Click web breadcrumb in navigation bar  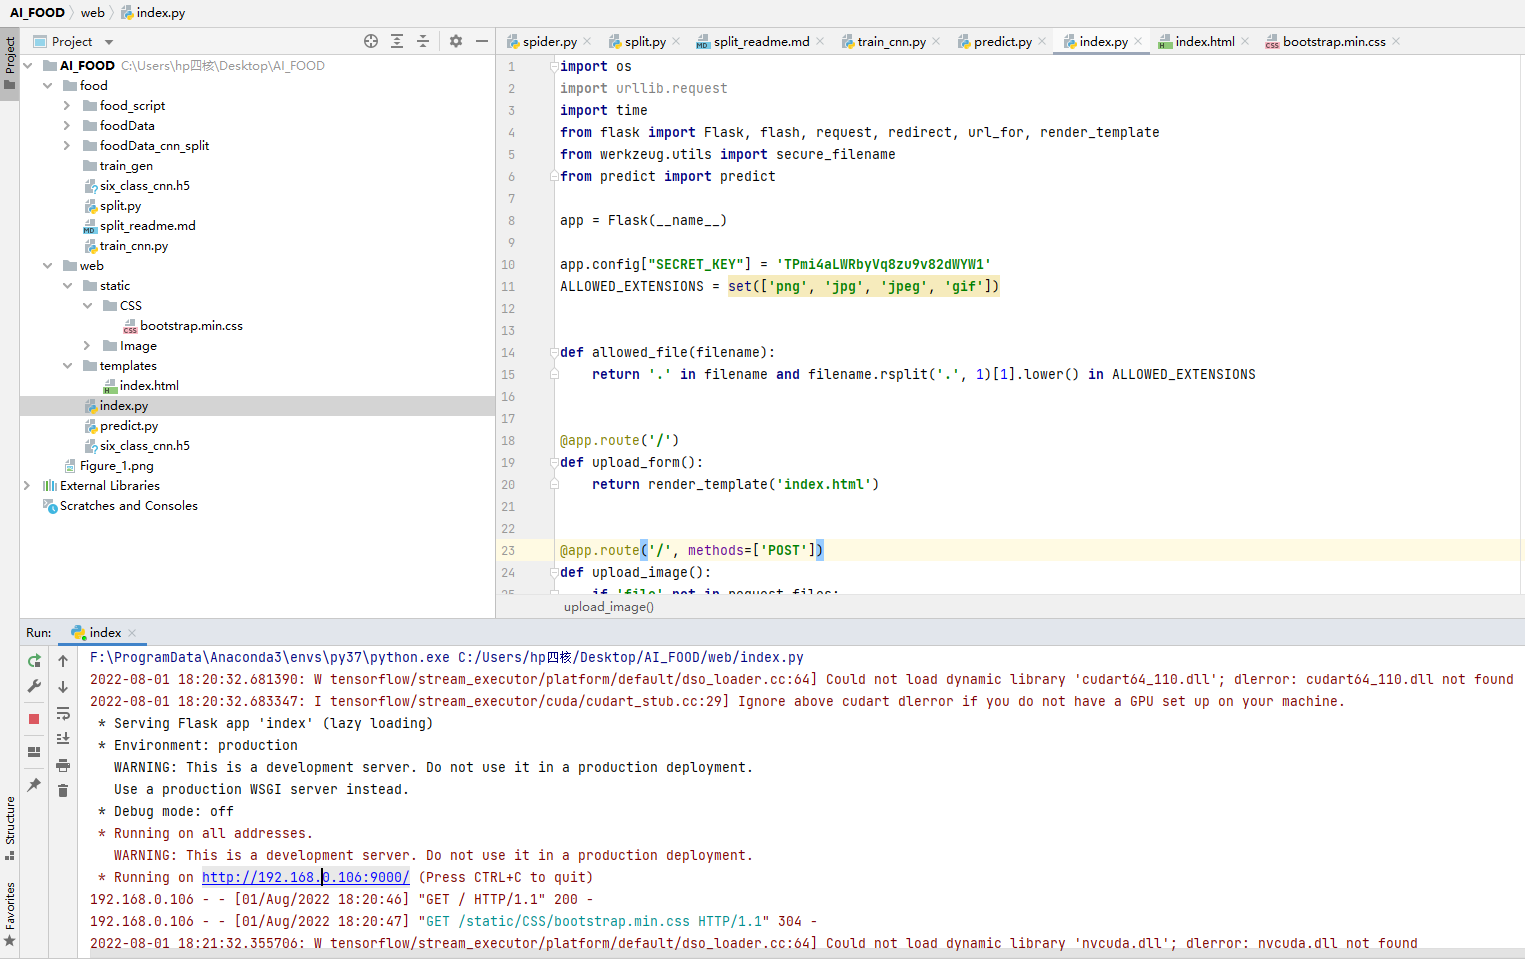tap(92, 13)
